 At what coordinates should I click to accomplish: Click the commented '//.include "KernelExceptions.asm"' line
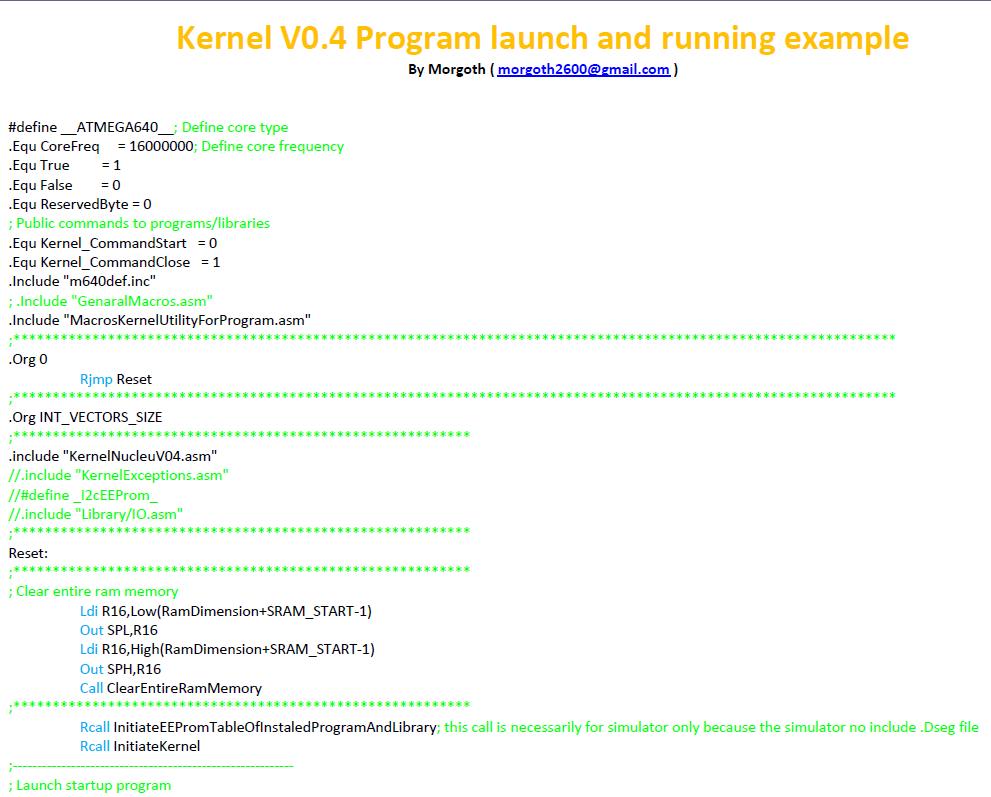click(x=119, y=475)
